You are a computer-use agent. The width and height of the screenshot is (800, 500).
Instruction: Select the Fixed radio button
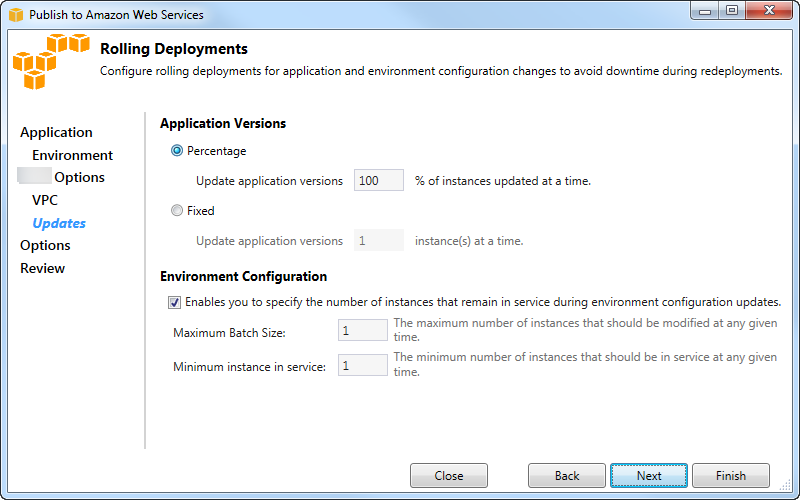[x=177, y=211]
